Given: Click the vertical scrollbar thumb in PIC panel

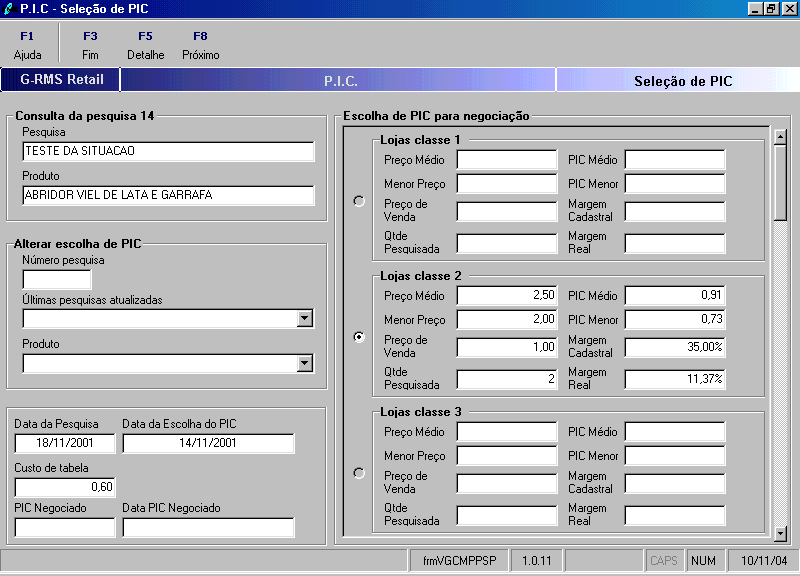Looking at the screenshot, I should [780, 183].
